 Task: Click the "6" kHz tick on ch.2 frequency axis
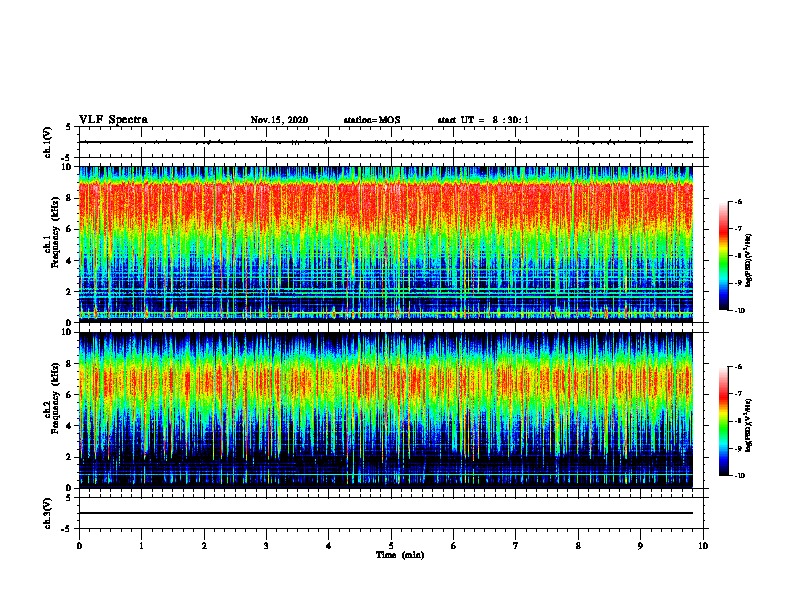[70, 395]
